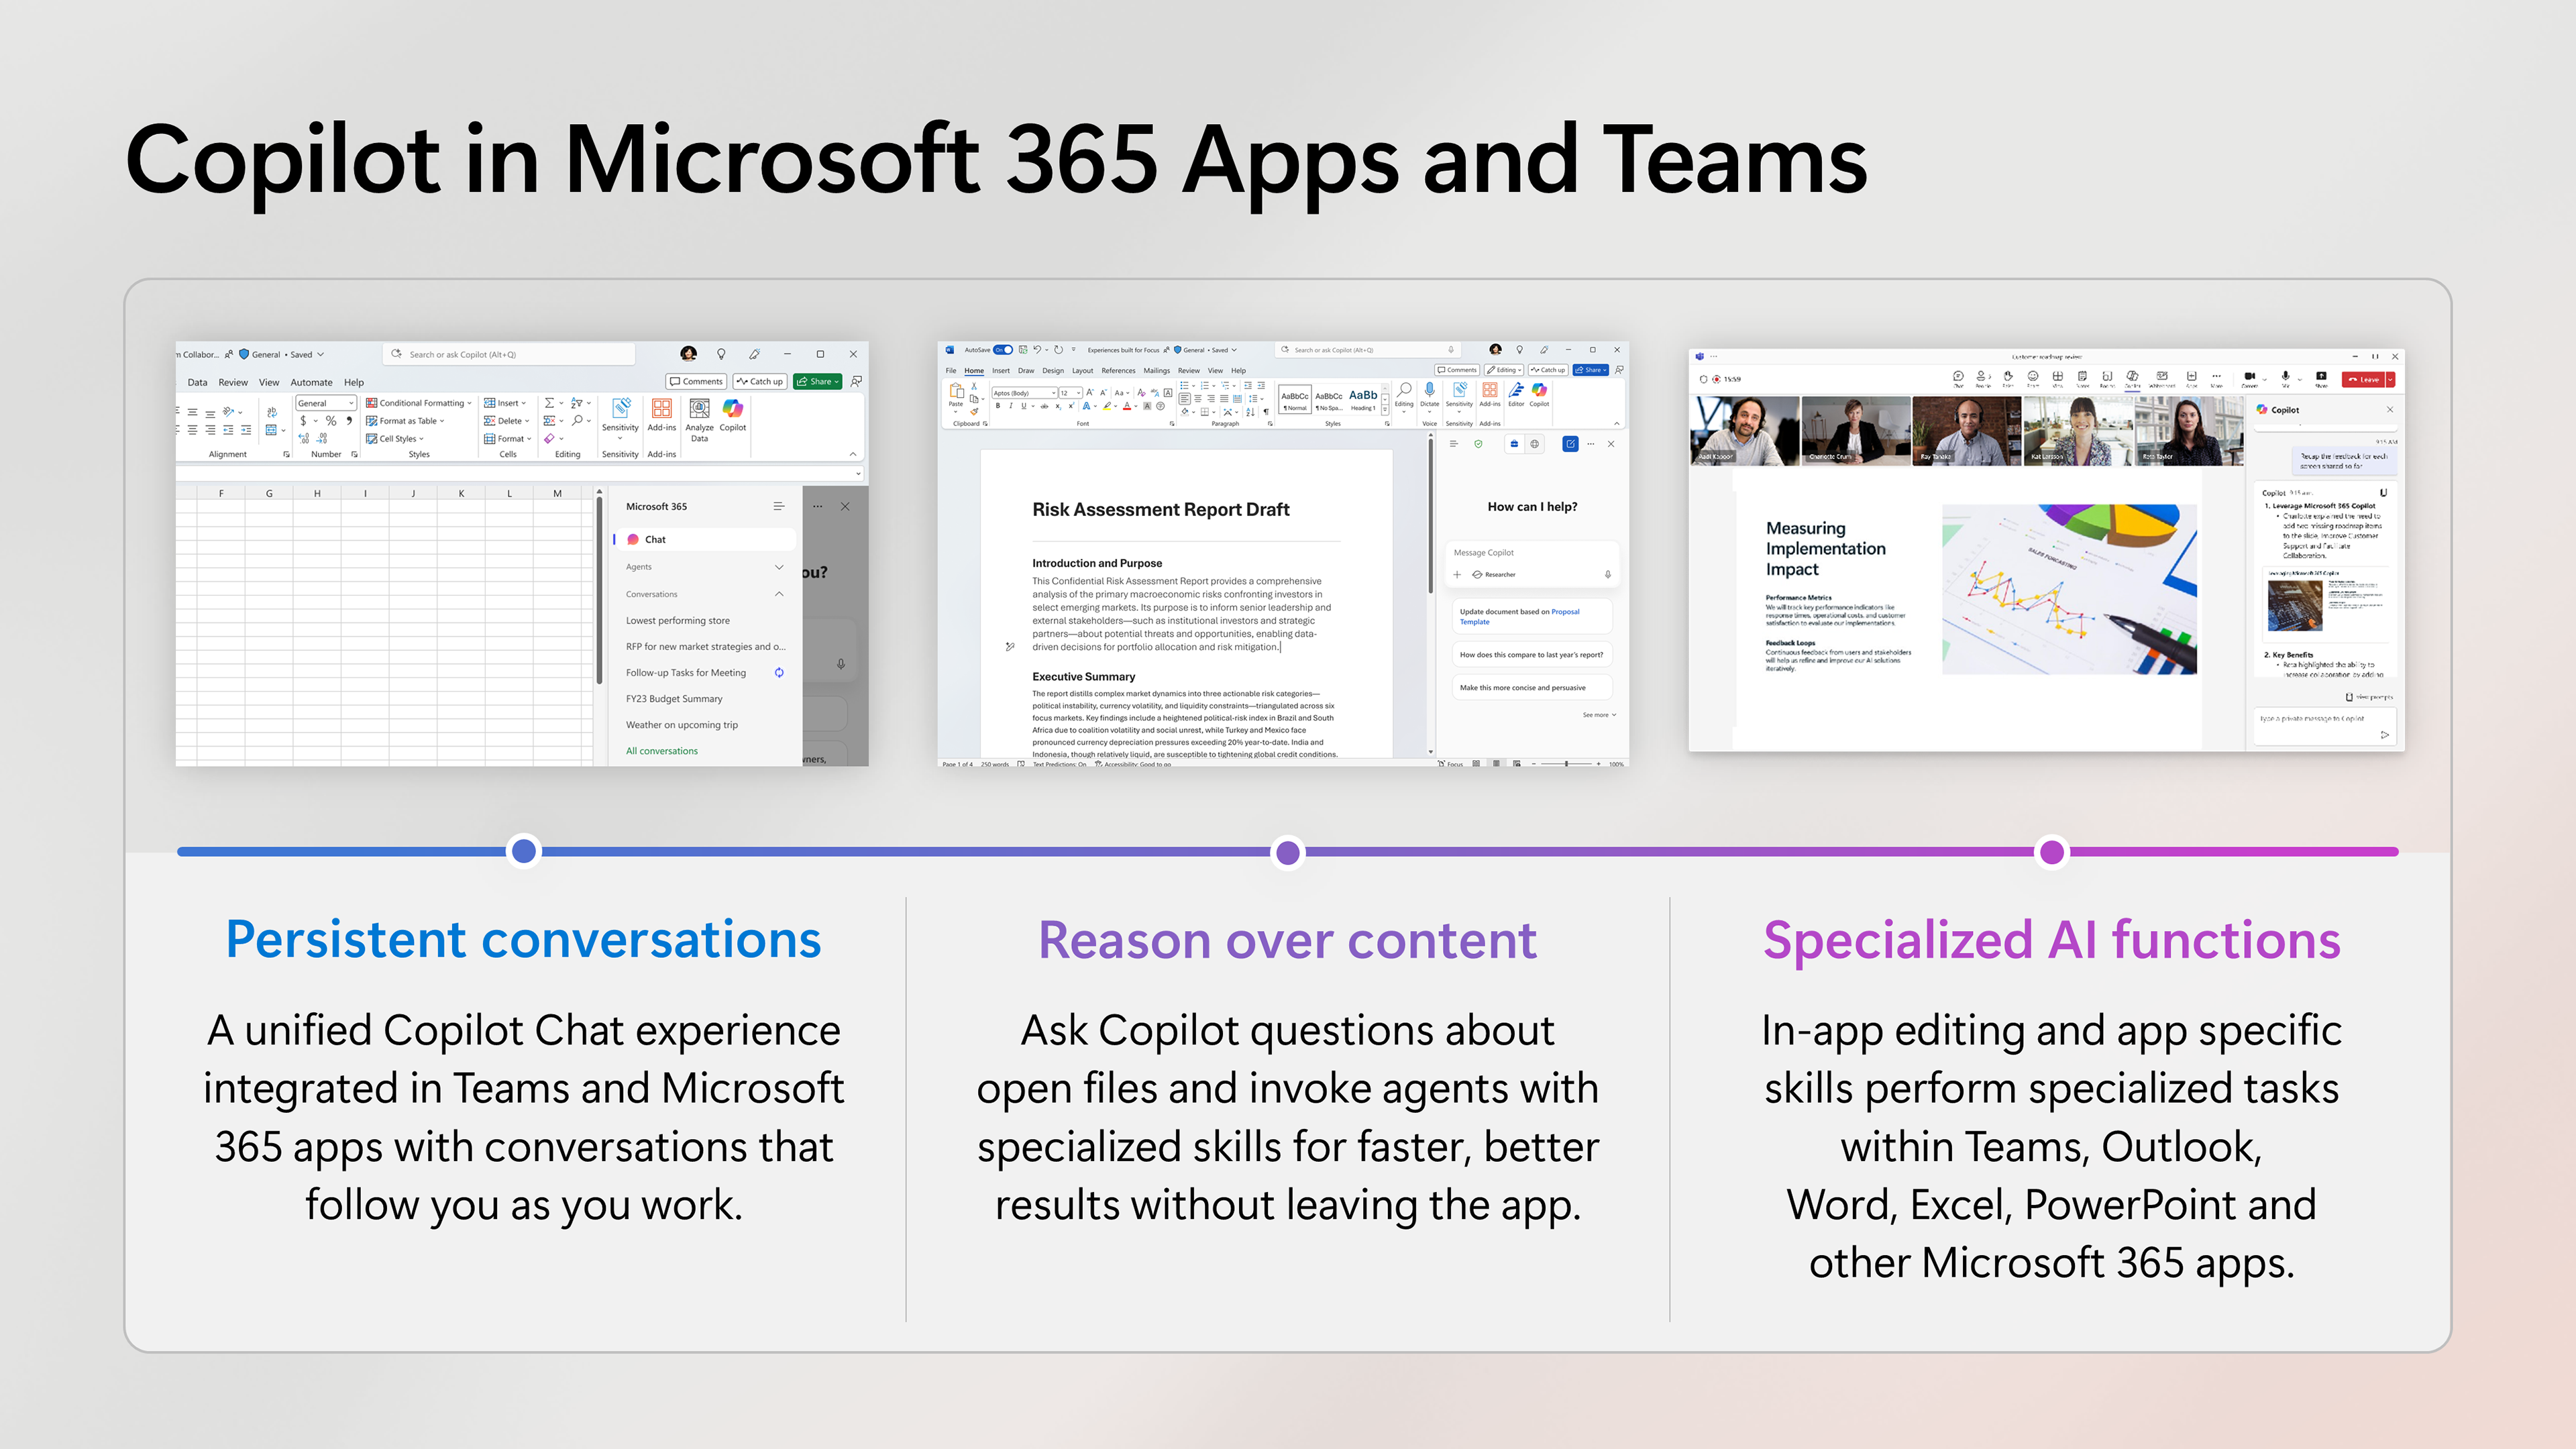The image size is (2576, 1449).
Task: Click the Raise hand icon in Teams
Action: [2008, 377]
